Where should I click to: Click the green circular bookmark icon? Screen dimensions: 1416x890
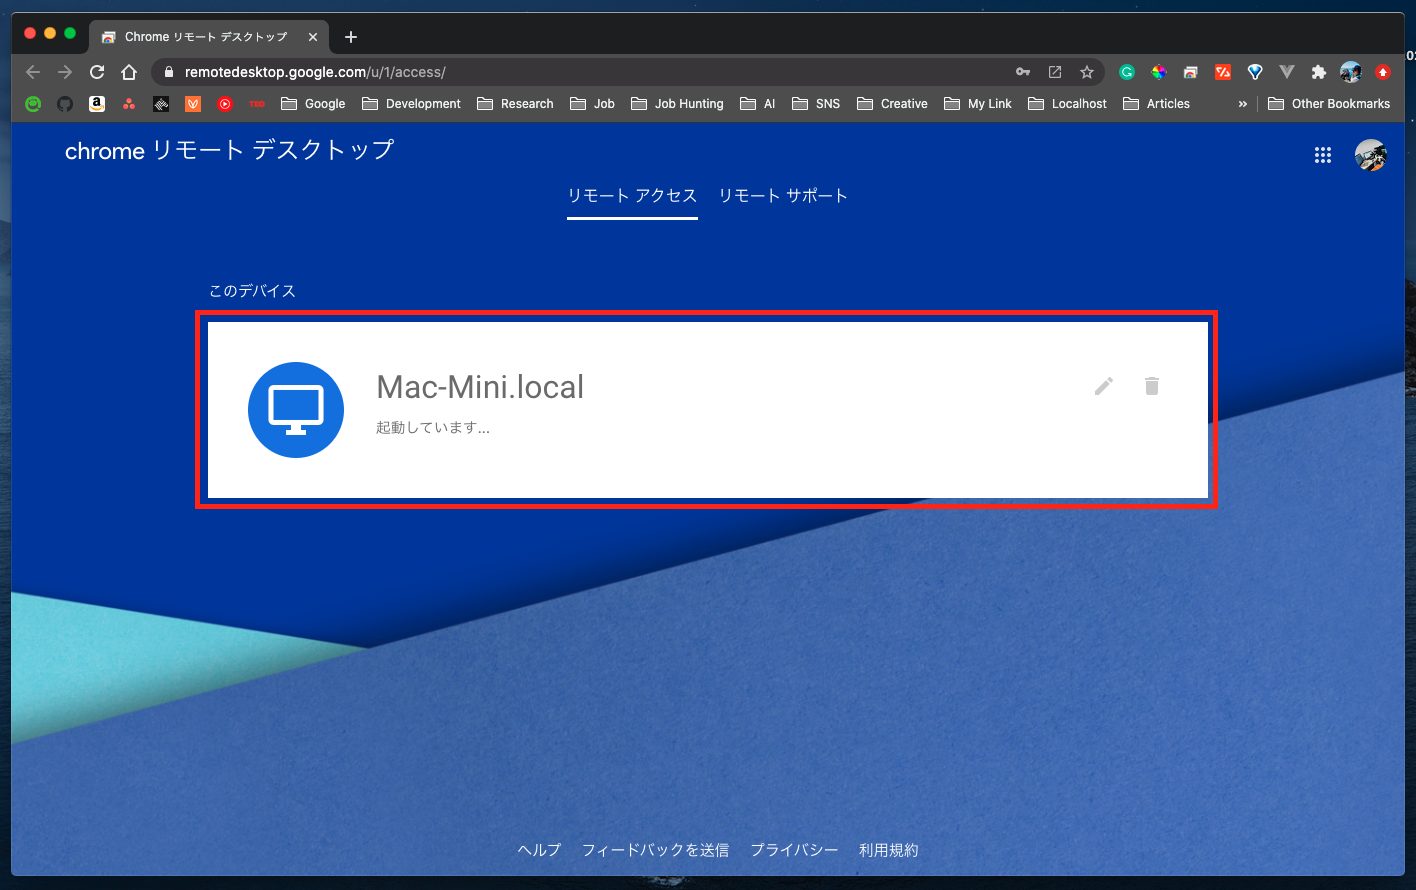(x=33, y=103)
